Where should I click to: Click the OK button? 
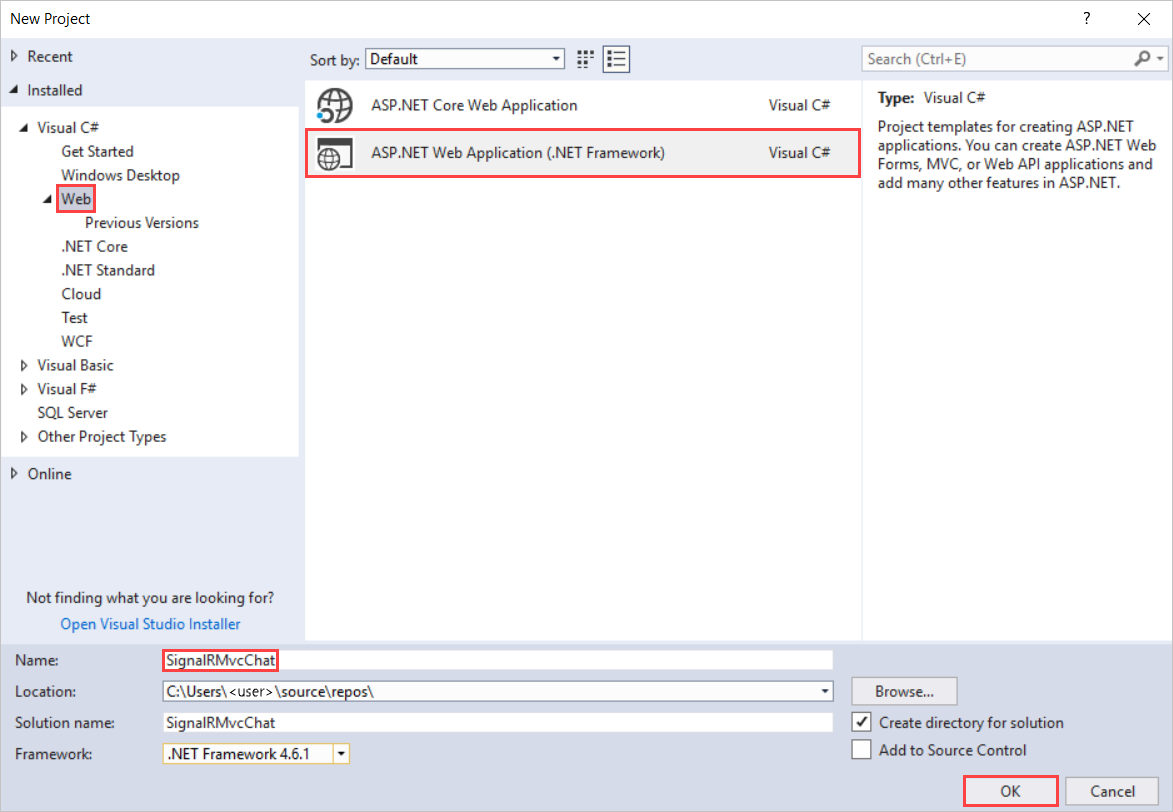[x=1010, y=790]
